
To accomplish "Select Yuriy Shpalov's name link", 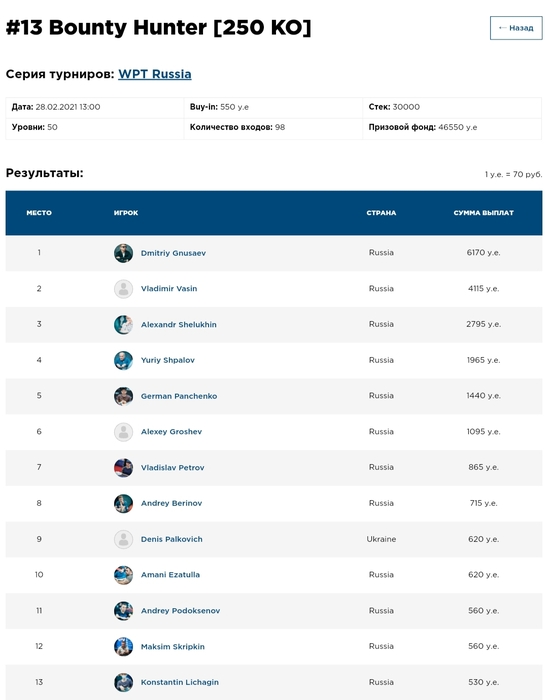I will (168, 360).
